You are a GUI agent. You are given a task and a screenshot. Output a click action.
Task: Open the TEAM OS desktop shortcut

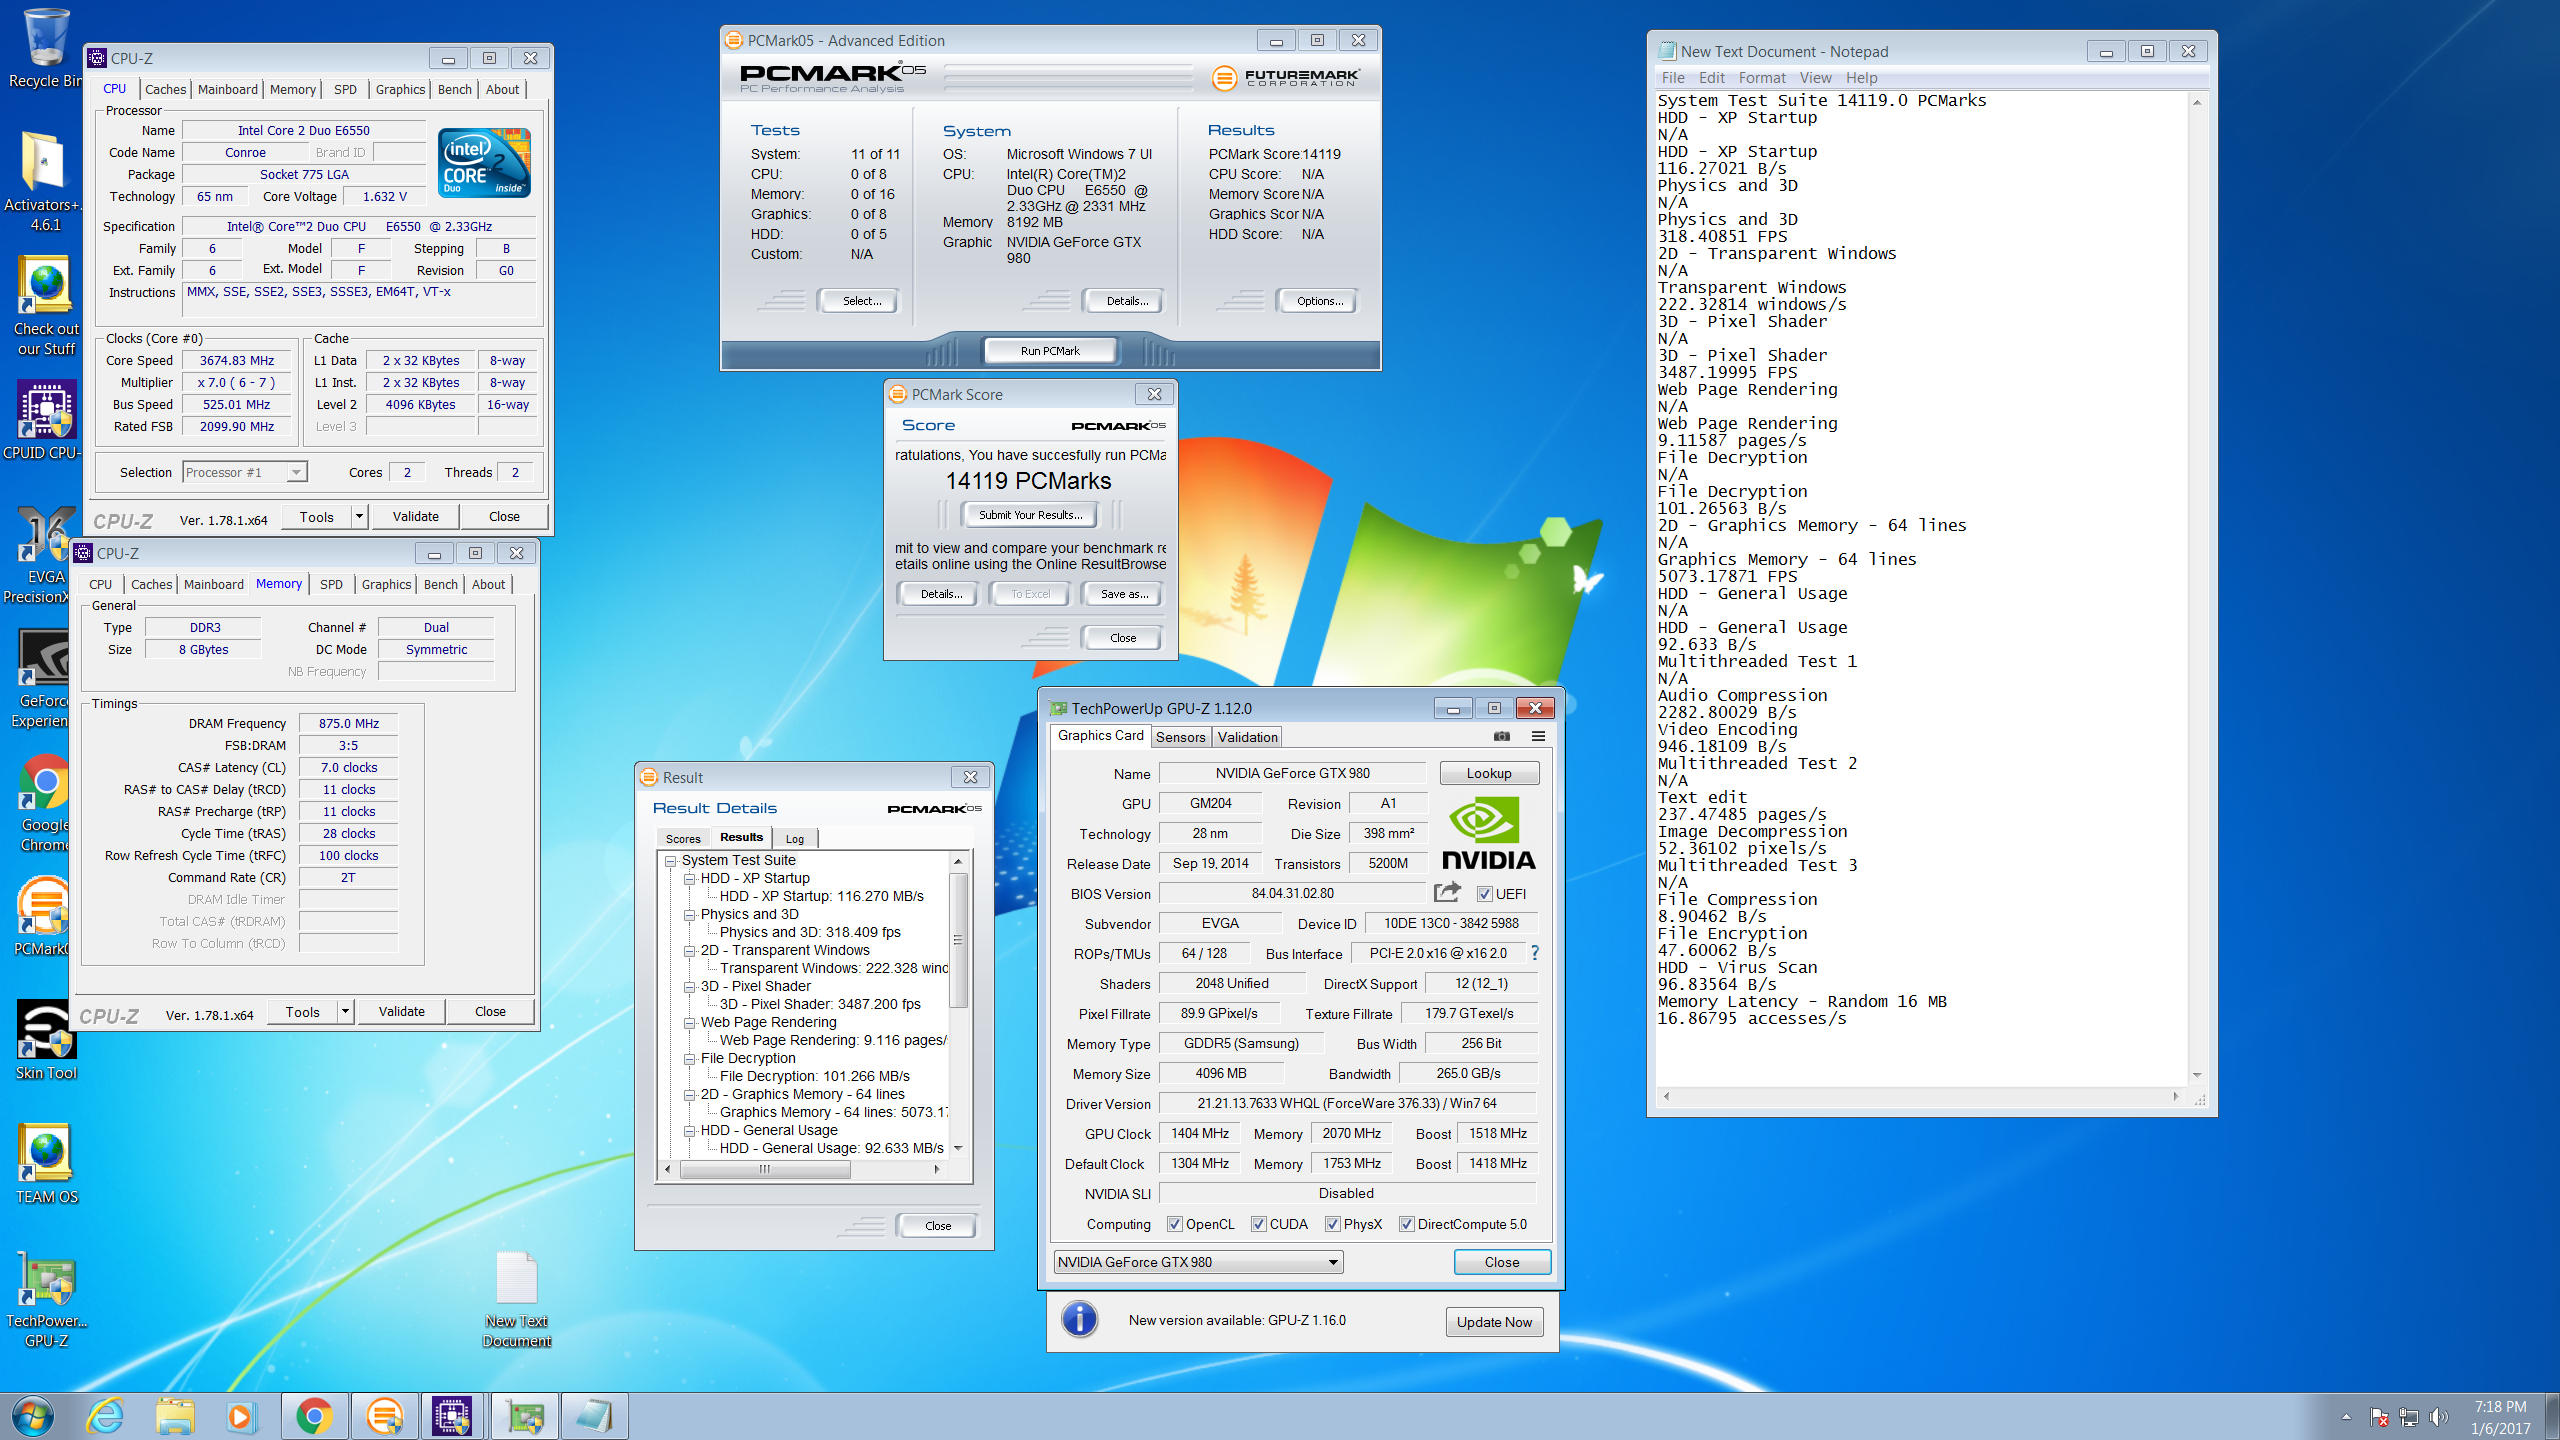(45, 1163)
